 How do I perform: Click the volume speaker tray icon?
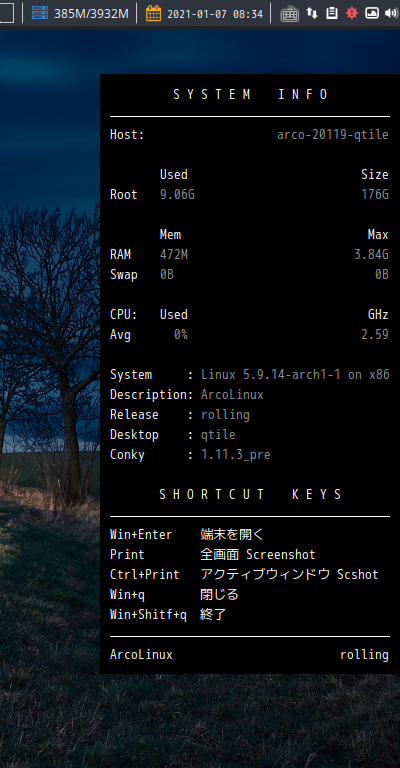[392, 13]
